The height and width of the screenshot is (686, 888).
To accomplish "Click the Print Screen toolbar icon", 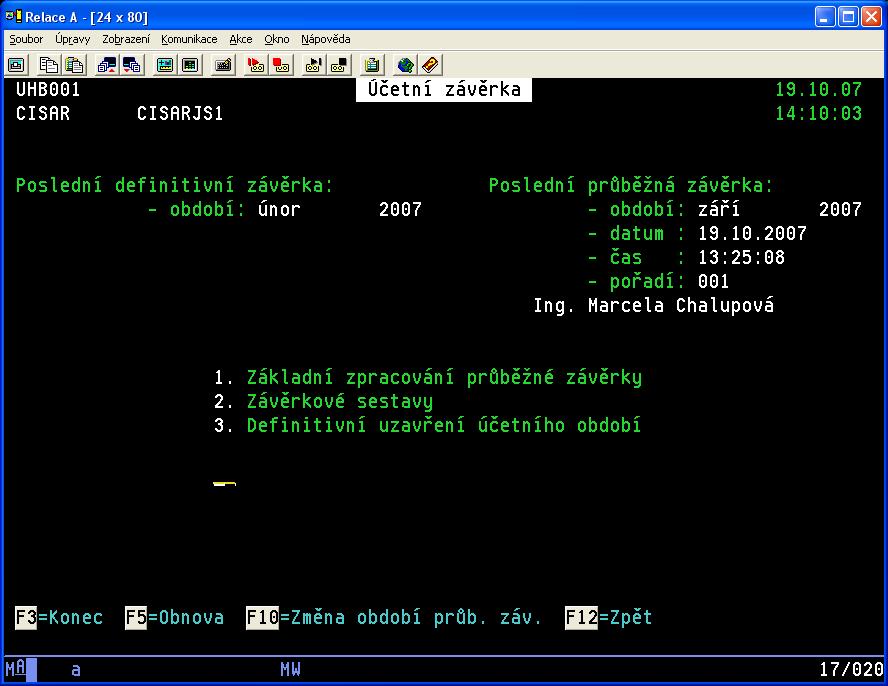I will coord(16,65).
